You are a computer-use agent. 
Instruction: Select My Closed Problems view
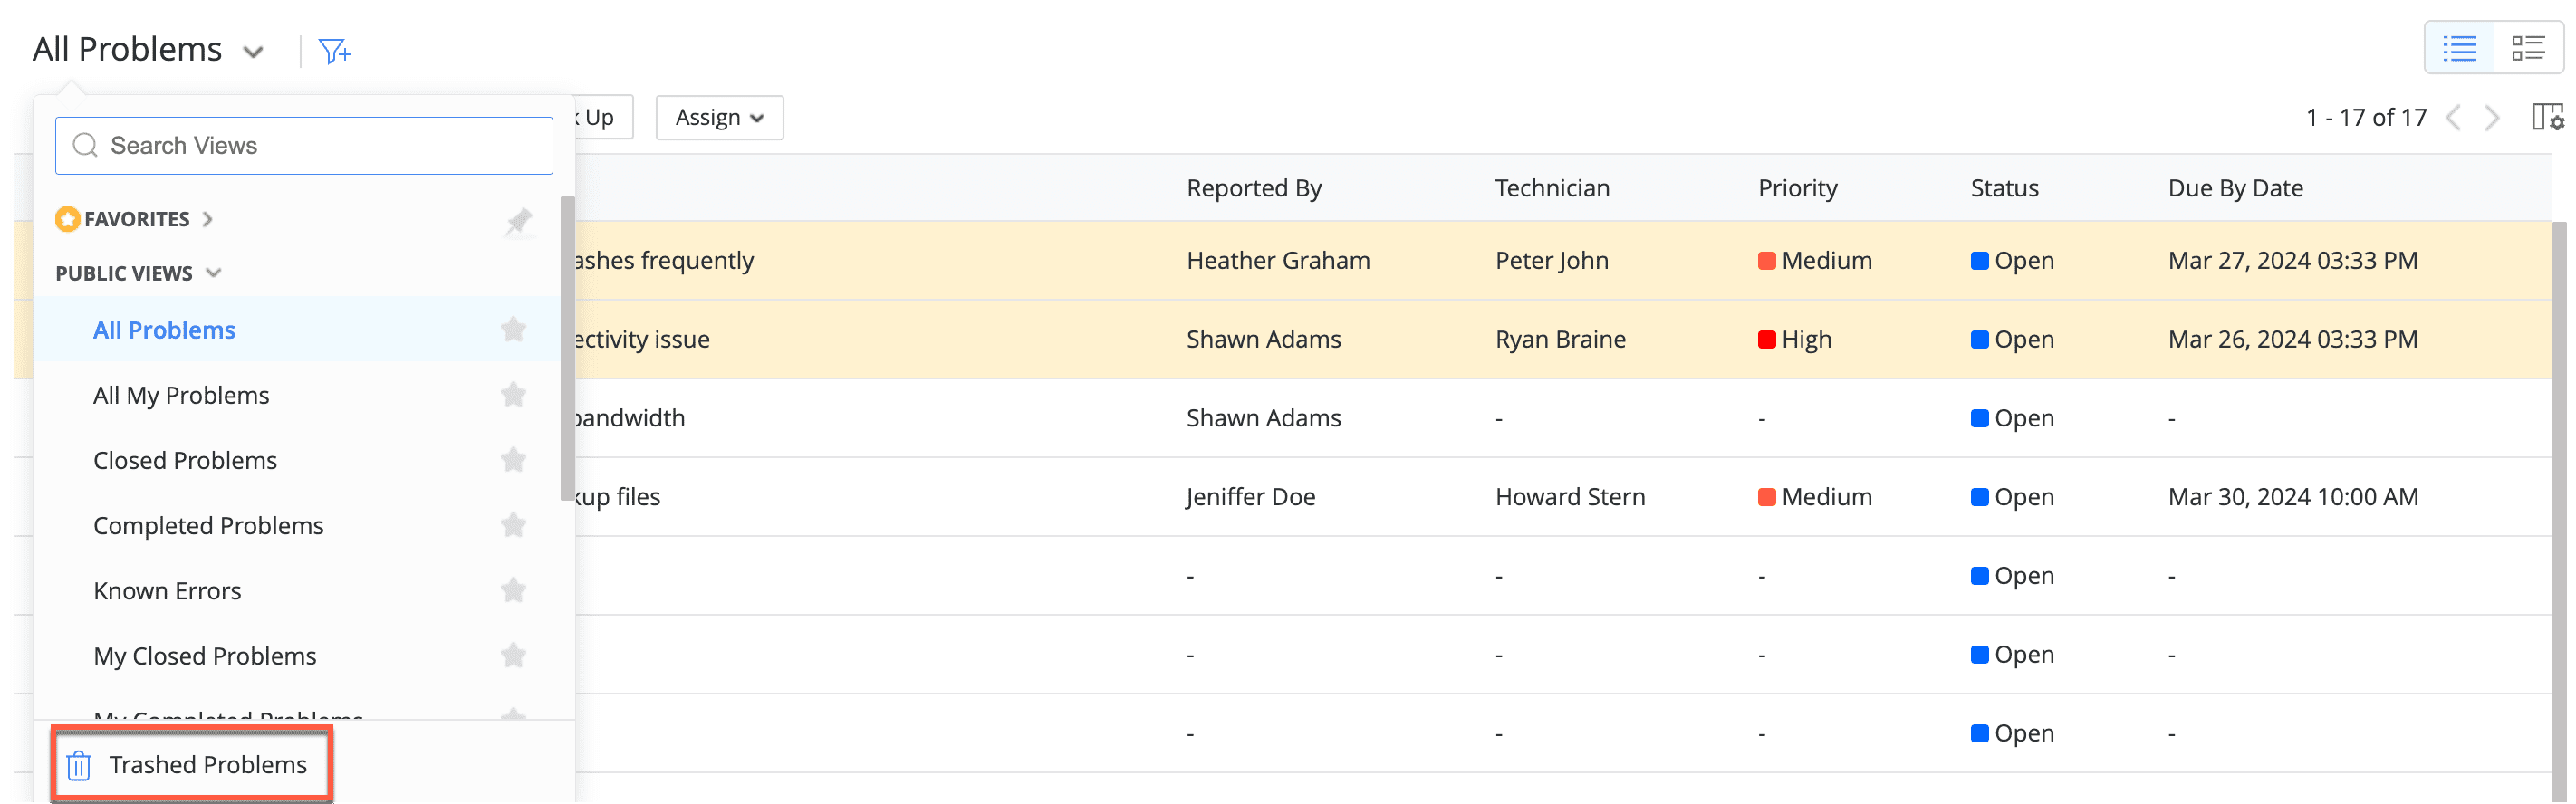[204, 656]
